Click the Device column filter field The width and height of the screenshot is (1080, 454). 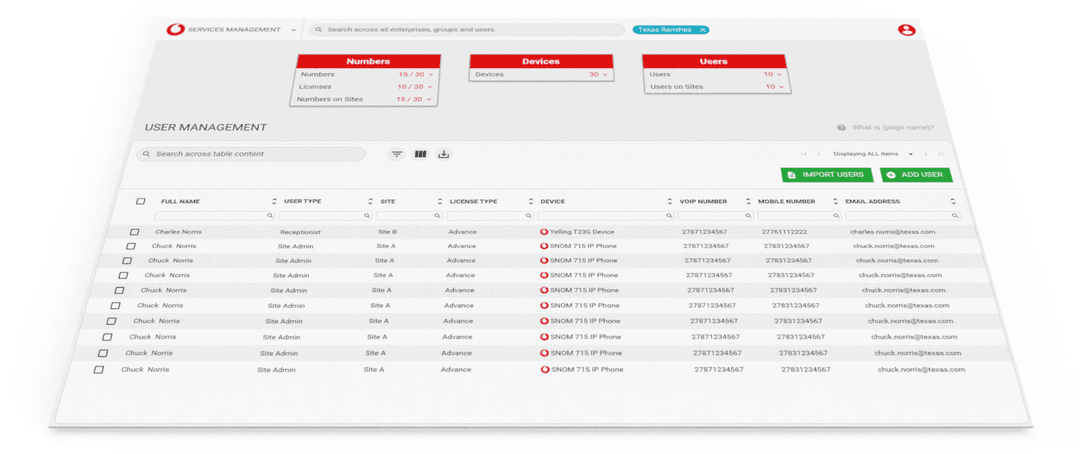coord(606,216)
